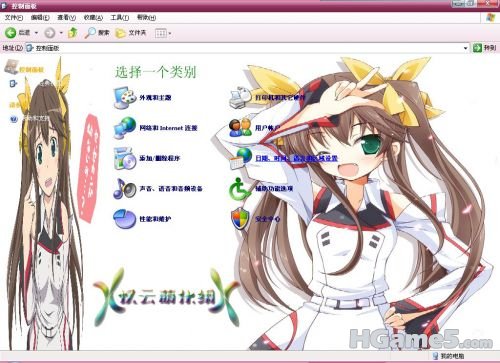
Task: Open the Back button history dropdown arrow
Action: pyautogui.click(x=36, y=33)
